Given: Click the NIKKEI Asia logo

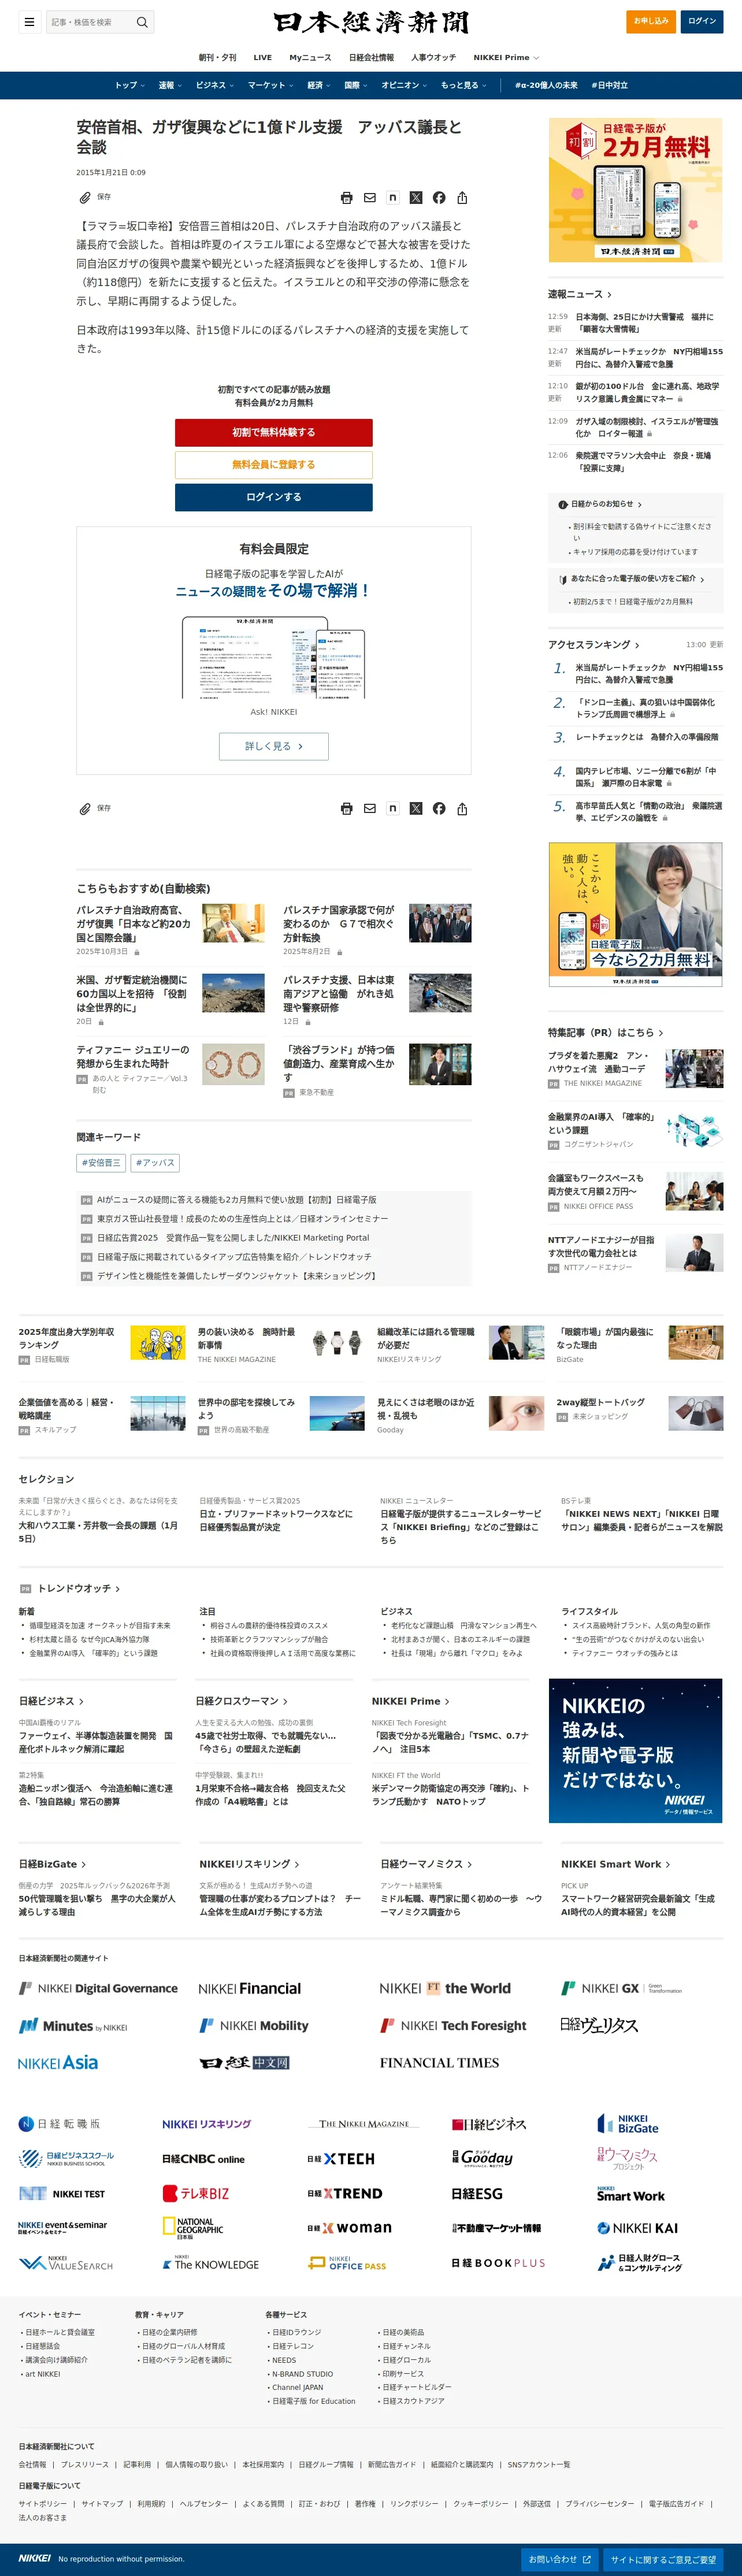Looking at the screenshot, I should click(58, 2062).
